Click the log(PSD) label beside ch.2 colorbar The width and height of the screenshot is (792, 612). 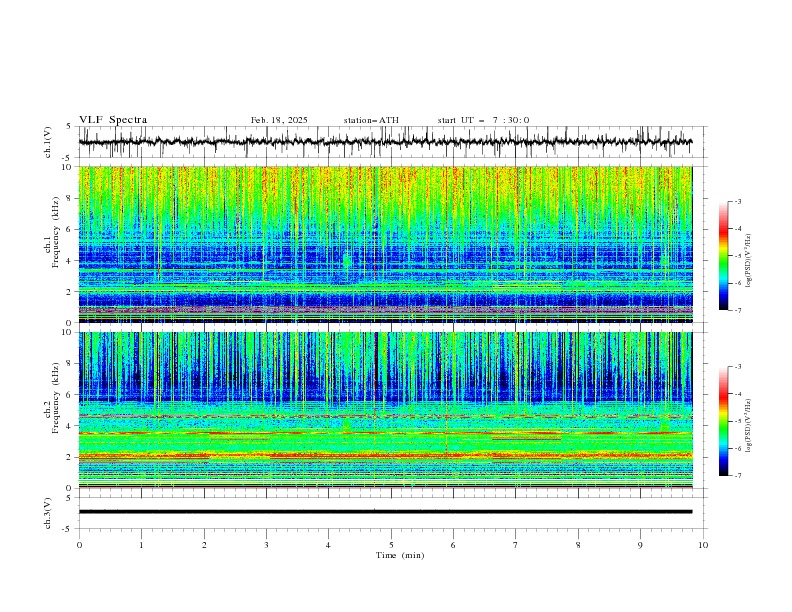pyautogui.click(x=749, y=426)
